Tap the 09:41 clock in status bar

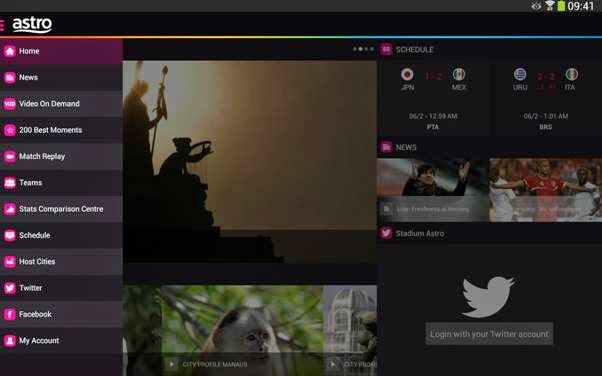coord(581,6)
